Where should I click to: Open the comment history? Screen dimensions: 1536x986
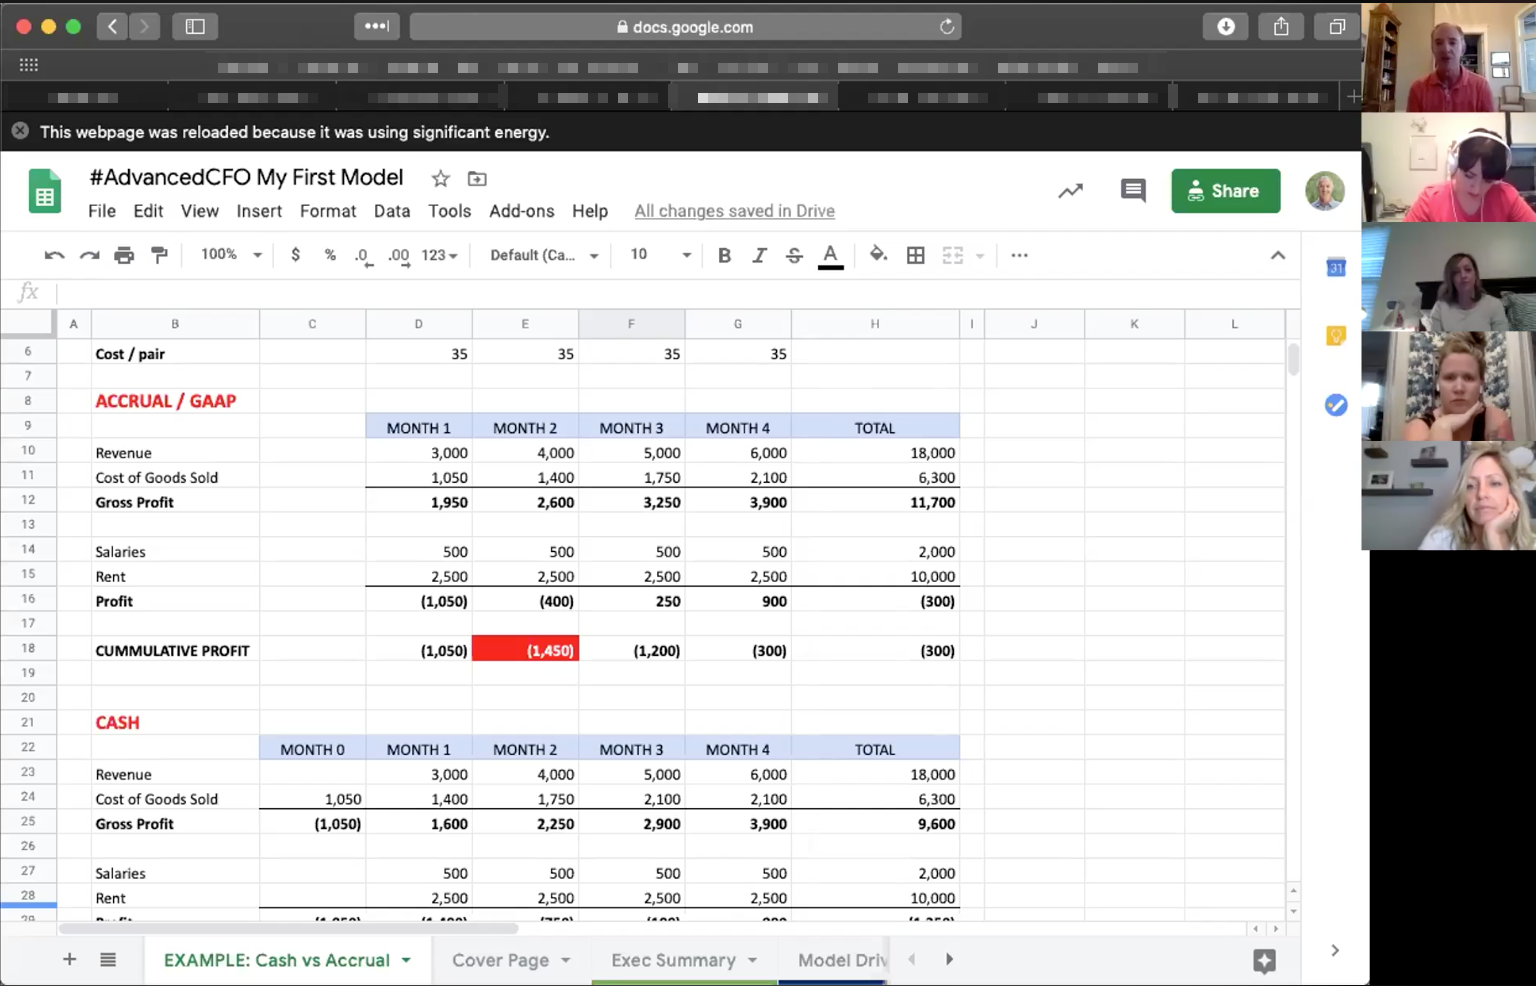[x=1133, y=190]
